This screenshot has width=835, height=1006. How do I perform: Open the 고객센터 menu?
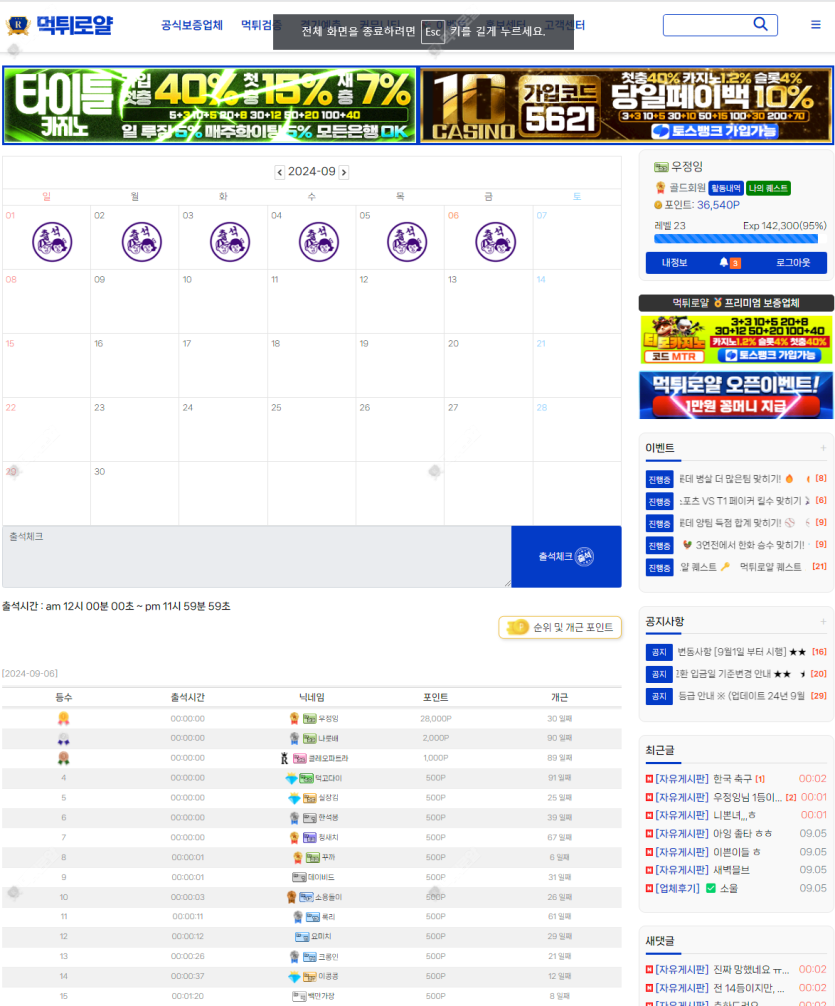point(565,25)
